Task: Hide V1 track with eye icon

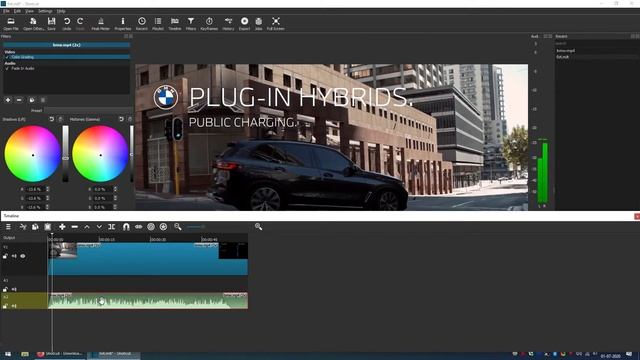Action: (23, 256)
